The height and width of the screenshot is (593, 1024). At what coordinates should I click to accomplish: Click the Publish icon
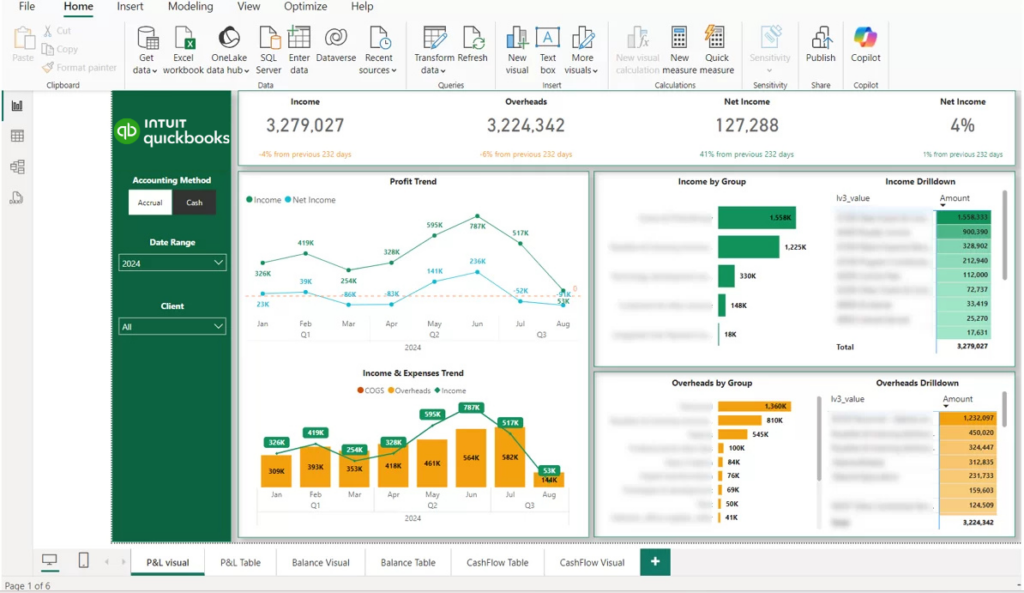[821, 39]
